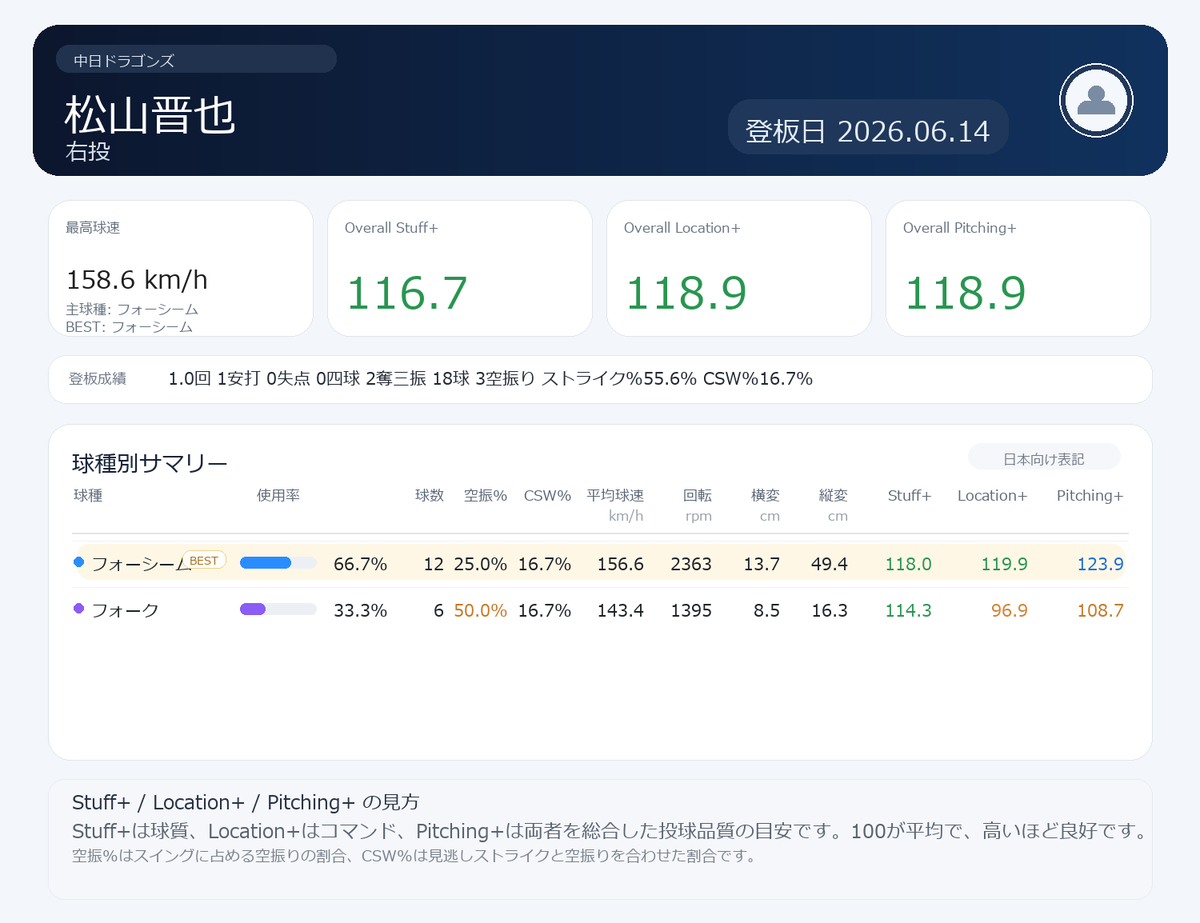Click the orange 50.0% whiff value

pos(481,610)
